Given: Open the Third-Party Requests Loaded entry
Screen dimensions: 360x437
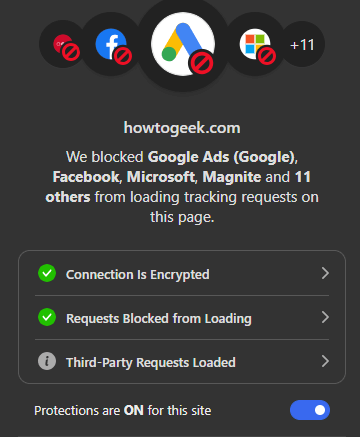Looking at the screenshot, I should pos(182,361).
